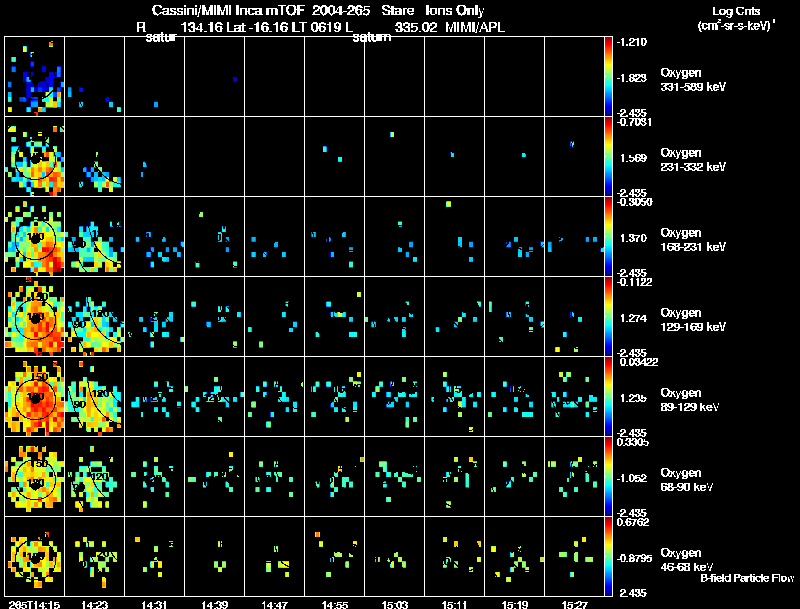Screen dimensions: 800x609
Task: Click the 1.569 colorbar value
Action: [633, 158]
